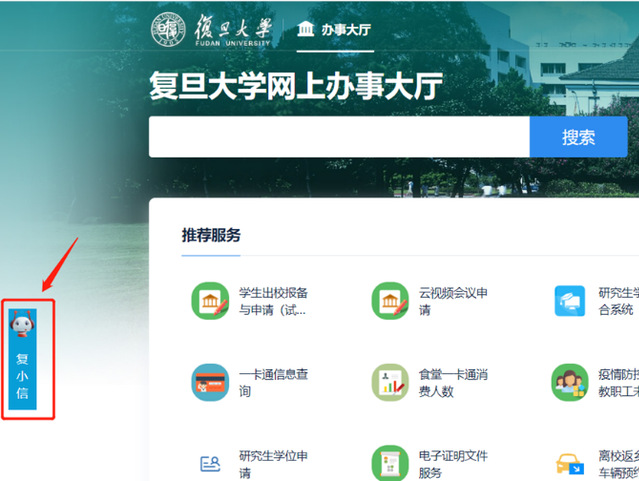Open the 办事大厅 navigation tab
This screenshot has height=481, width=639.
click(334, 30)
